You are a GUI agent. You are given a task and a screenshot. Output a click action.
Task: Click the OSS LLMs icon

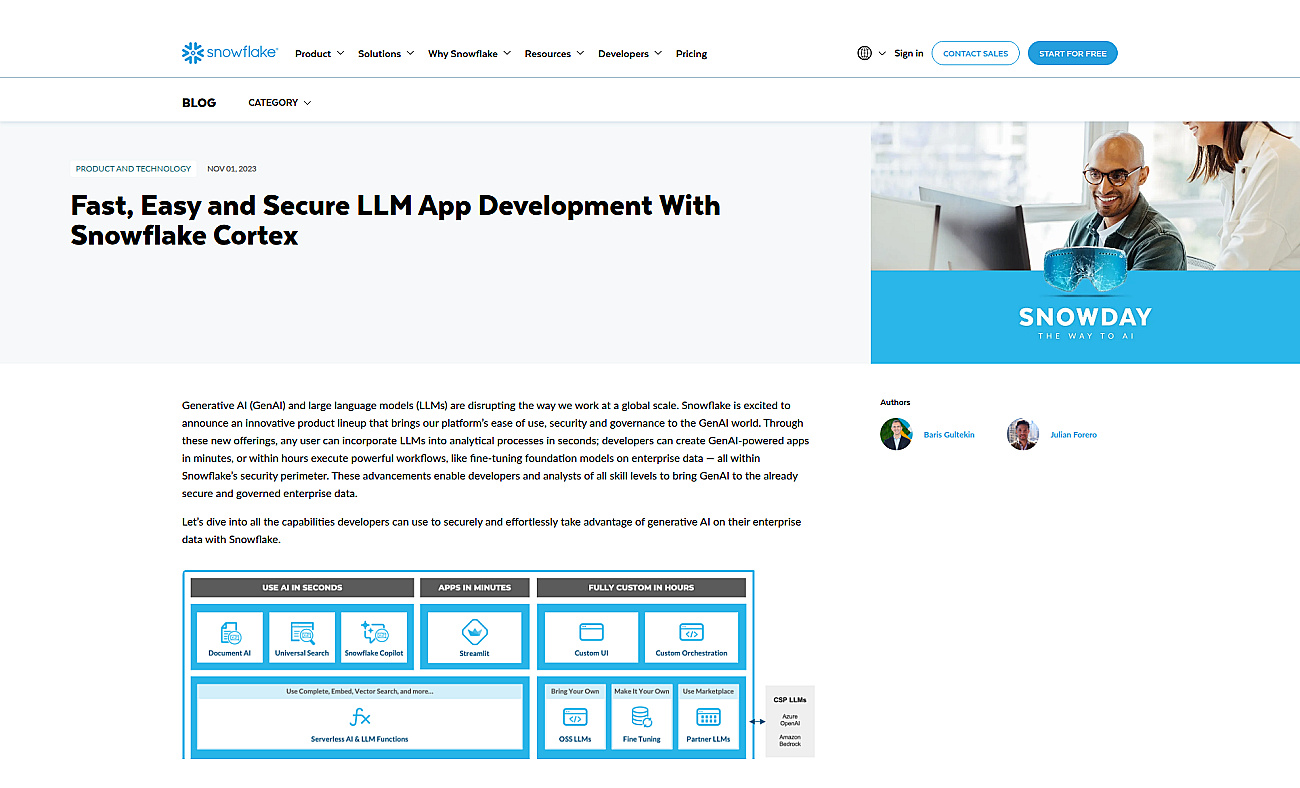coord(575,717)
